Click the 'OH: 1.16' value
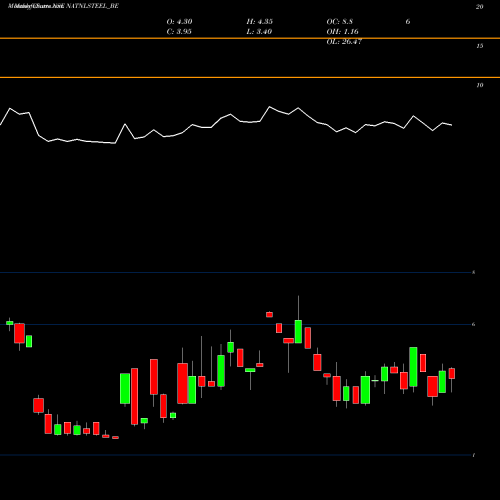The width and height of the screenshot is (500, 500). [x=342, y=32]
